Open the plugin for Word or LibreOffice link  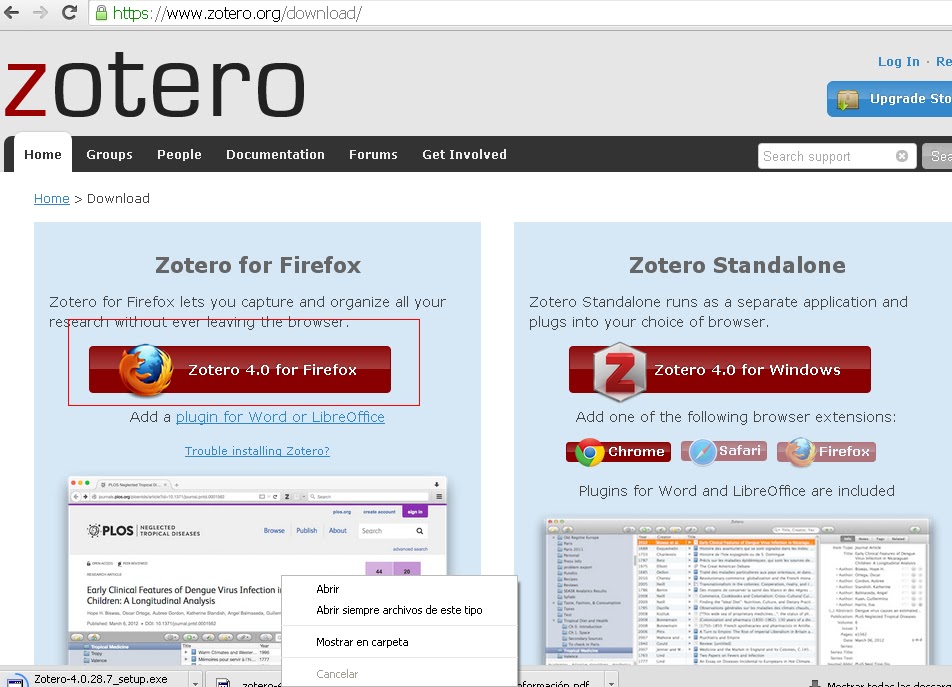(281, 417)
